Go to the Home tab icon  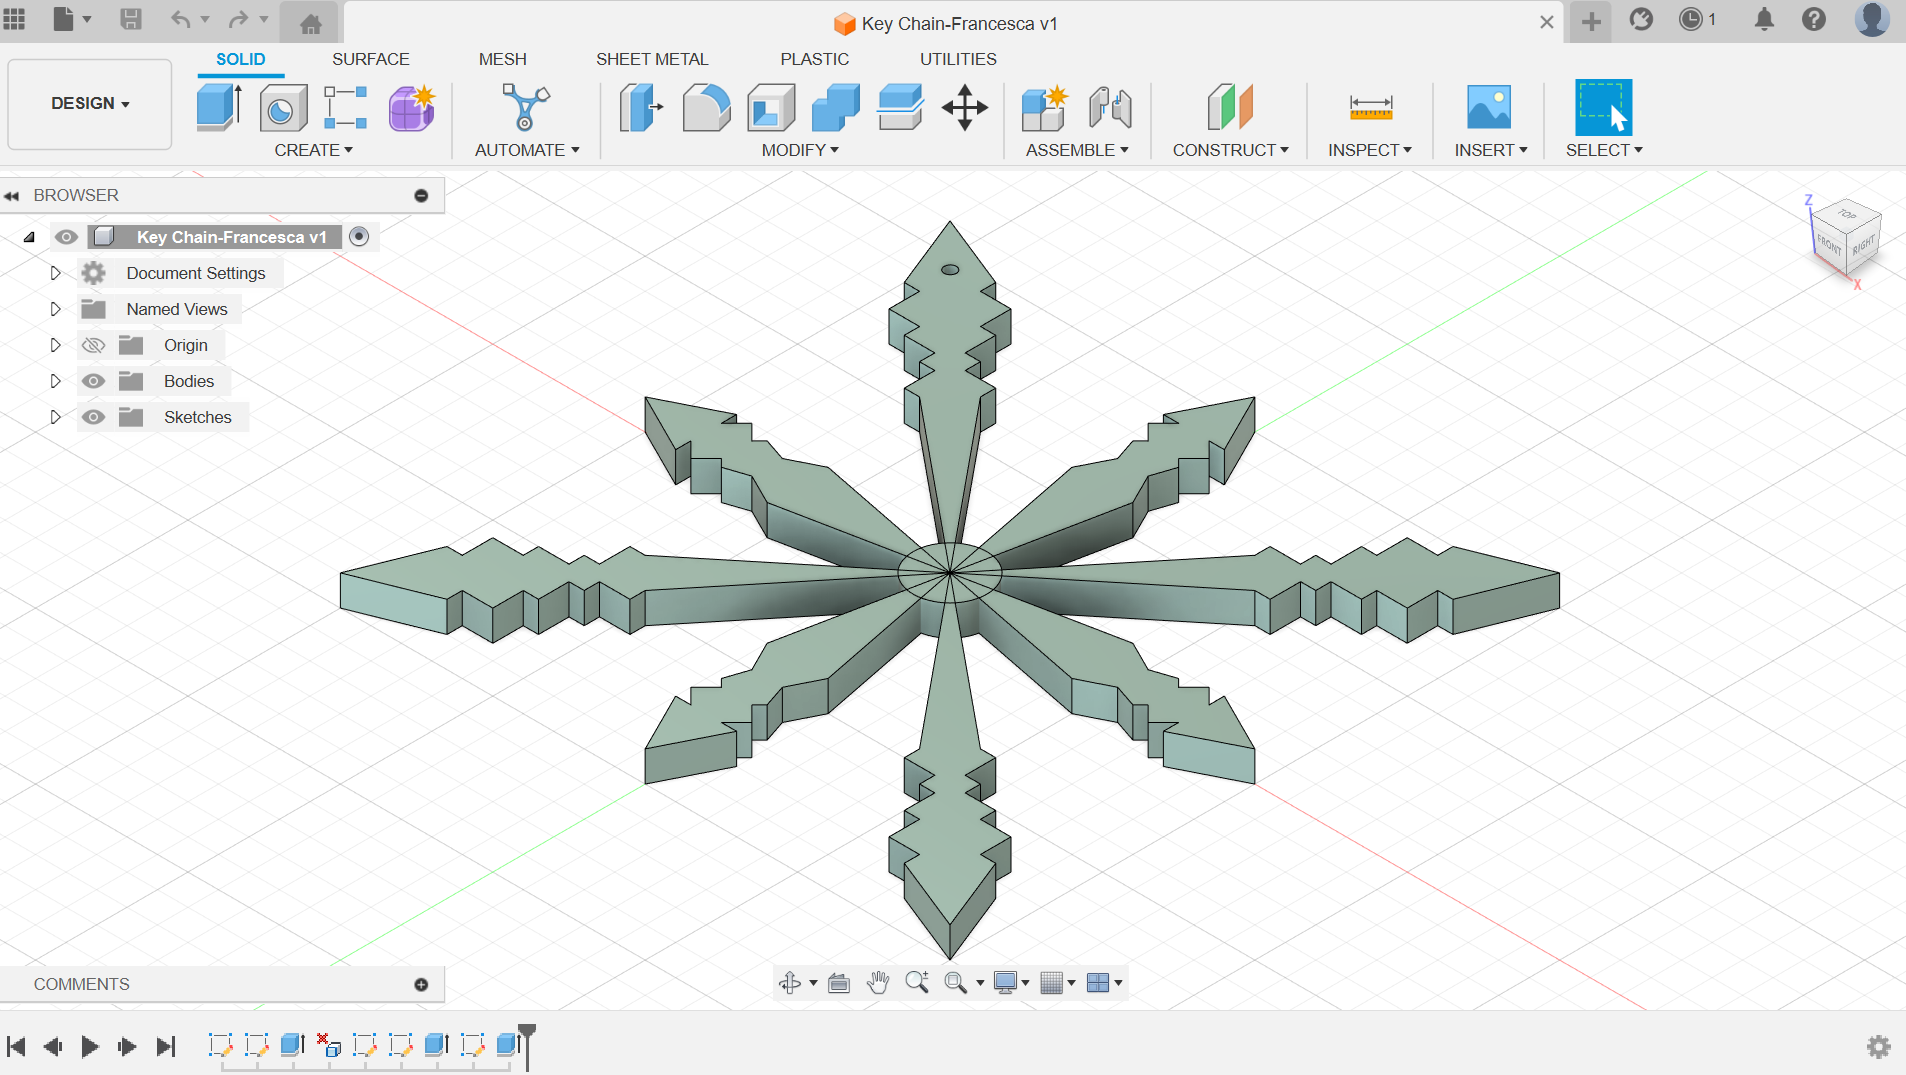click(311, 23)
